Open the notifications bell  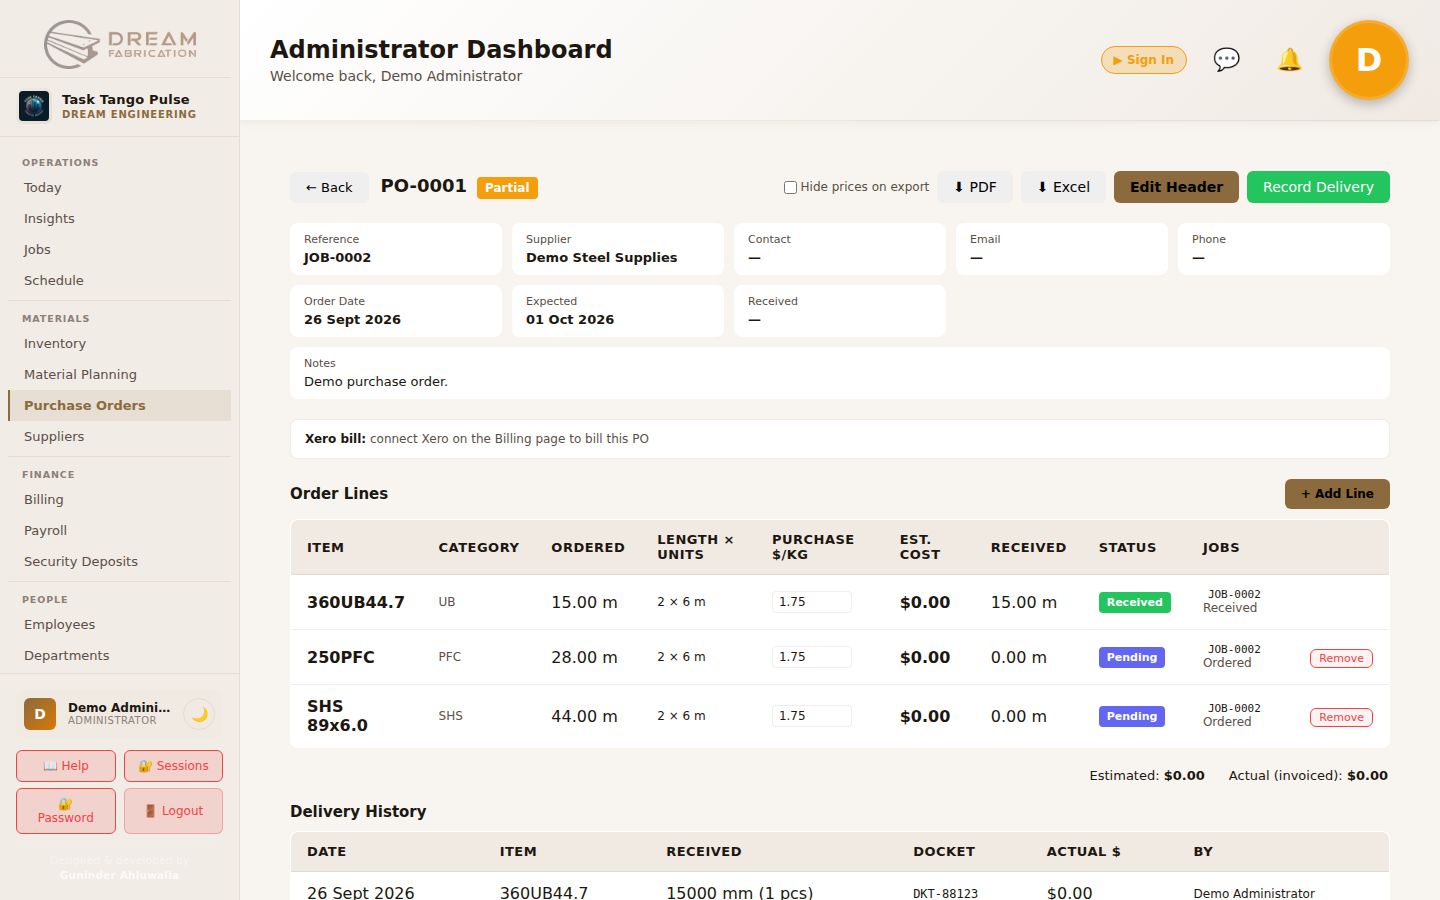1290,60
